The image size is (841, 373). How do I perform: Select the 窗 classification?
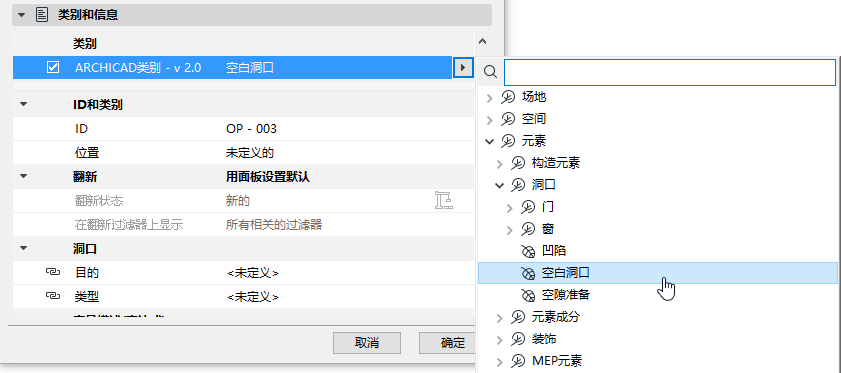pyautogui.click(x=548, y=229)
